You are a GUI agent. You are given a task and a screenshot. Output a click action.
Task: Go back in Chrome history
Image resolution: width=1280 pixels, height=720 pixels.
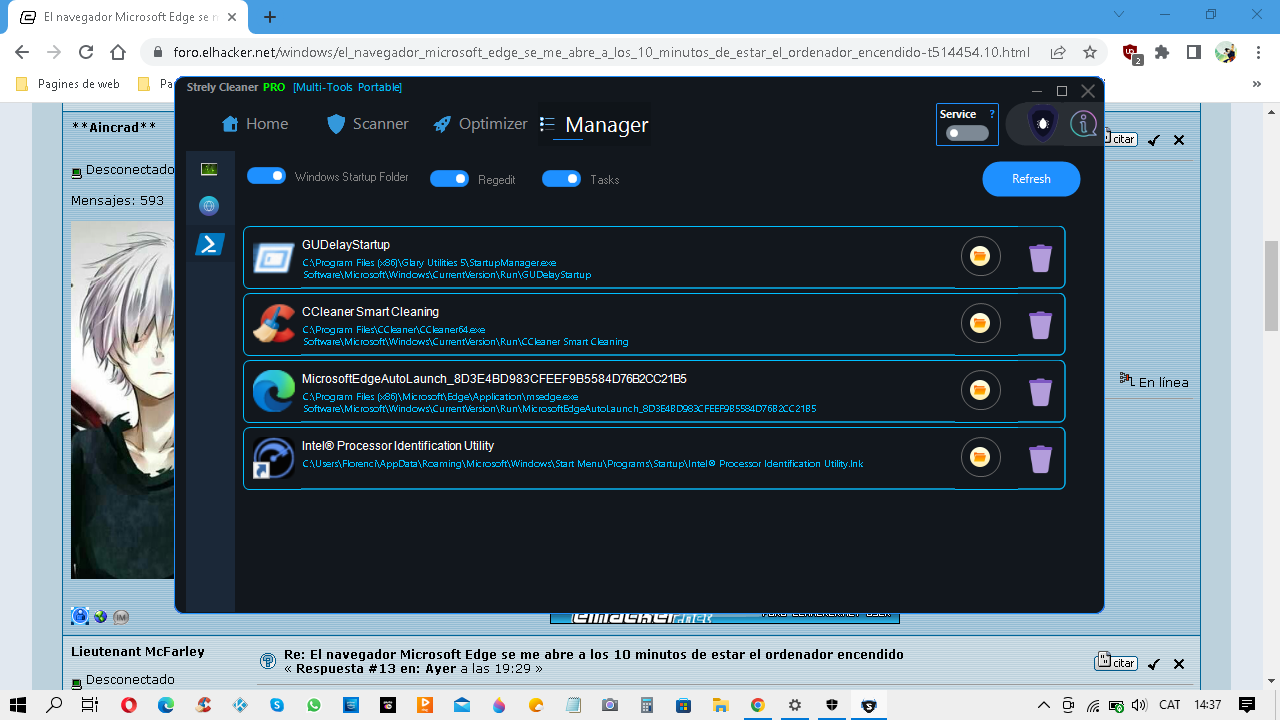tap(22, 52)
